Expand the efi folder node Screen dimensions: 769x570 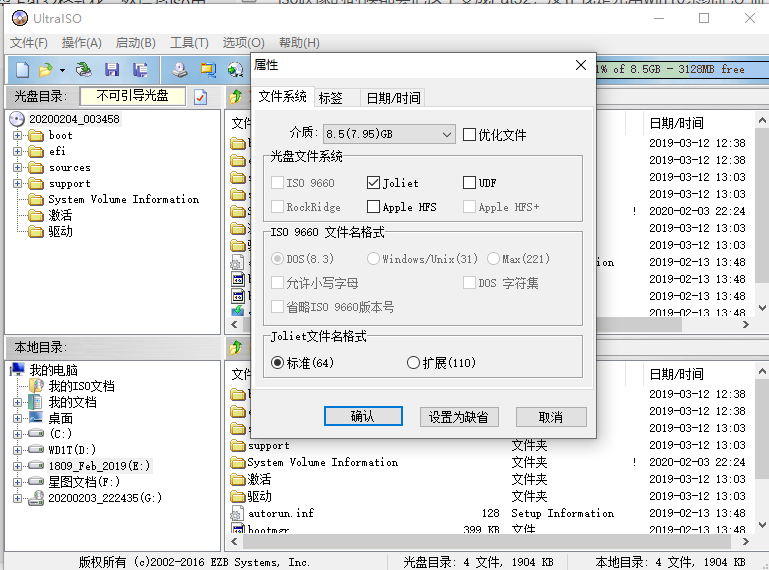pyautogui.click(x=17, y=151)
